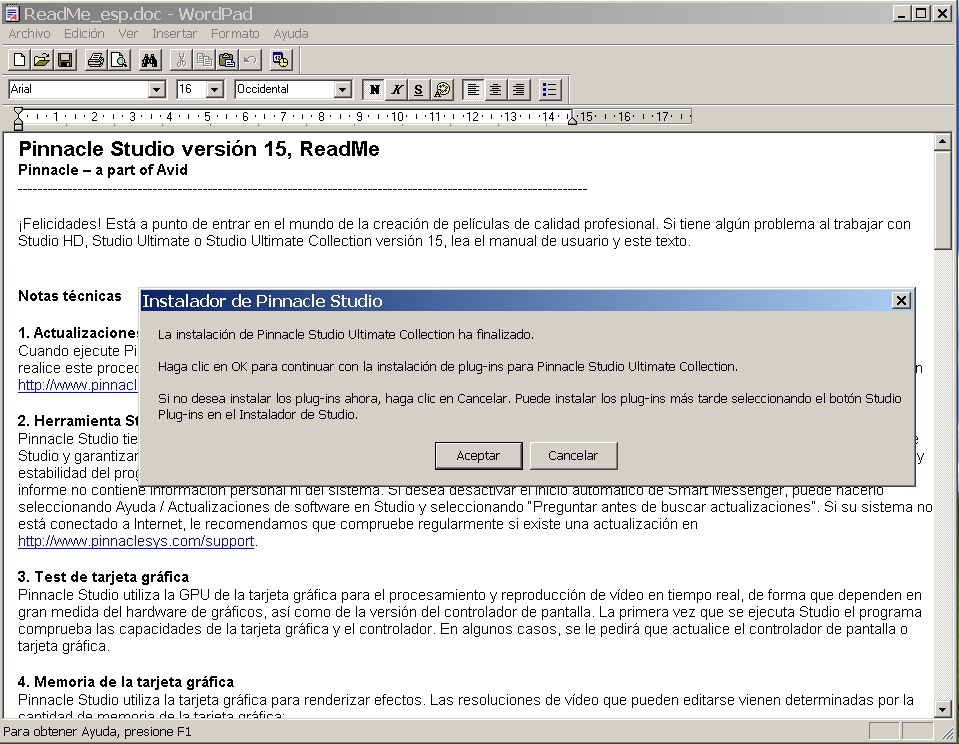This screenshot has width=959, height=744.
Task: Open the Occidental script dropdown
Action: pos(343,90)
